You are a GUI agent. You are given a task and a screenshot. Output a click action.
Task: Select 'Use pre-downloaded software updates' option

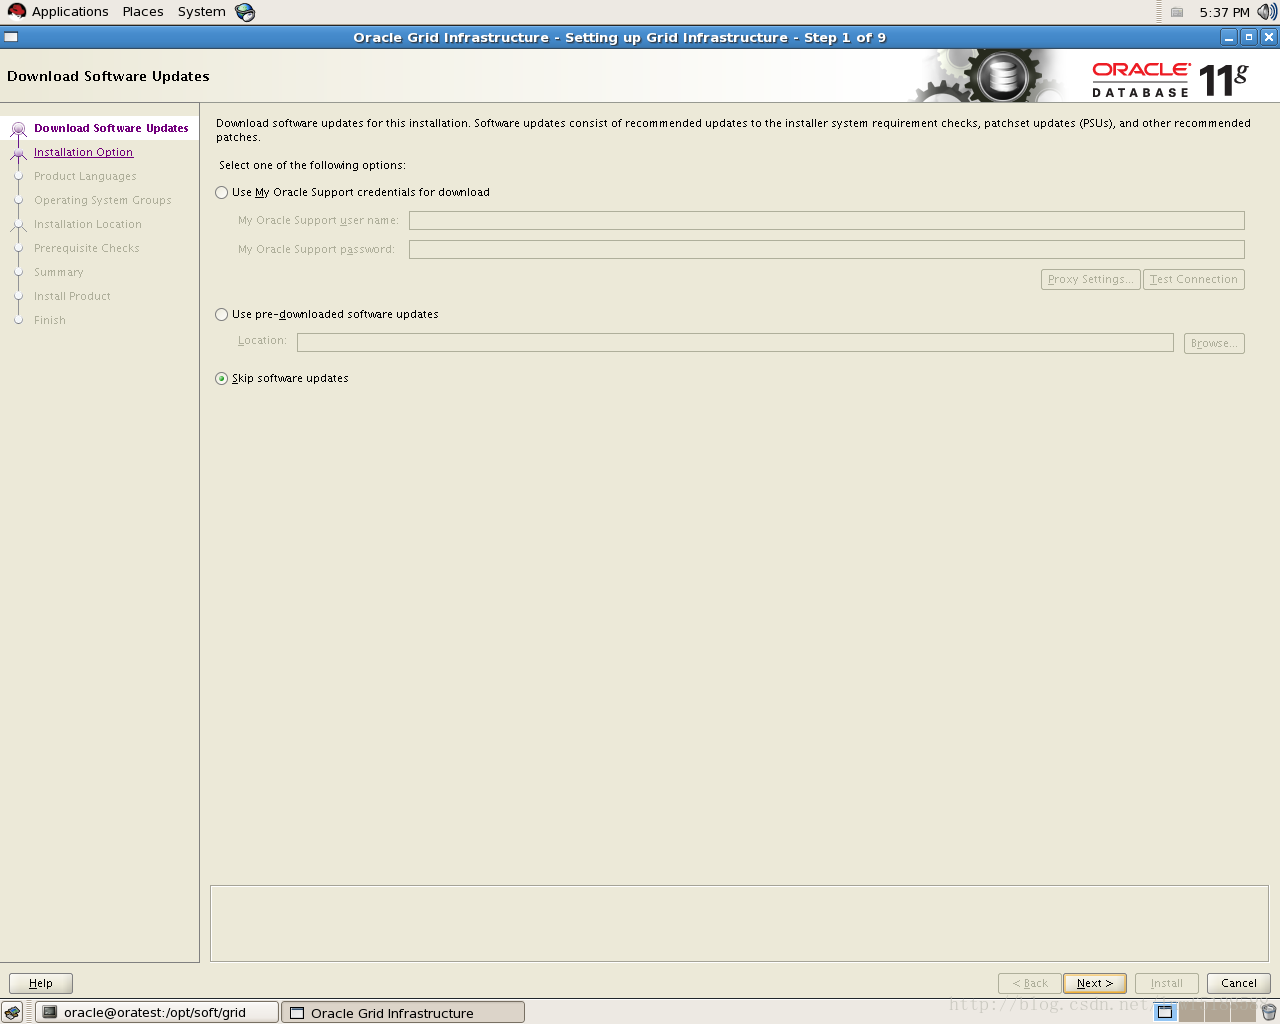click(221, 315)
